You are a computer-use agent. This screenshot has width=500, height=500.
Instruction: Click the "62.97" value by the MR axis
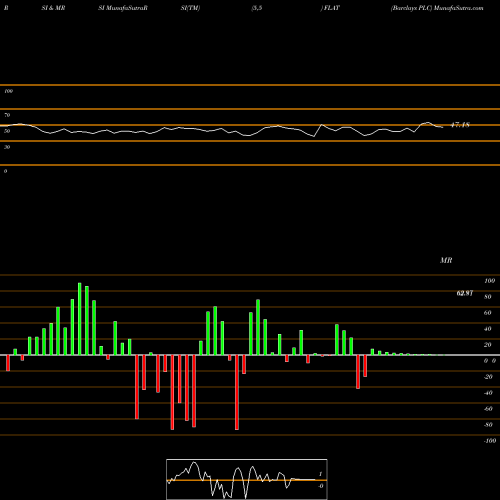(x=465, y=293)
